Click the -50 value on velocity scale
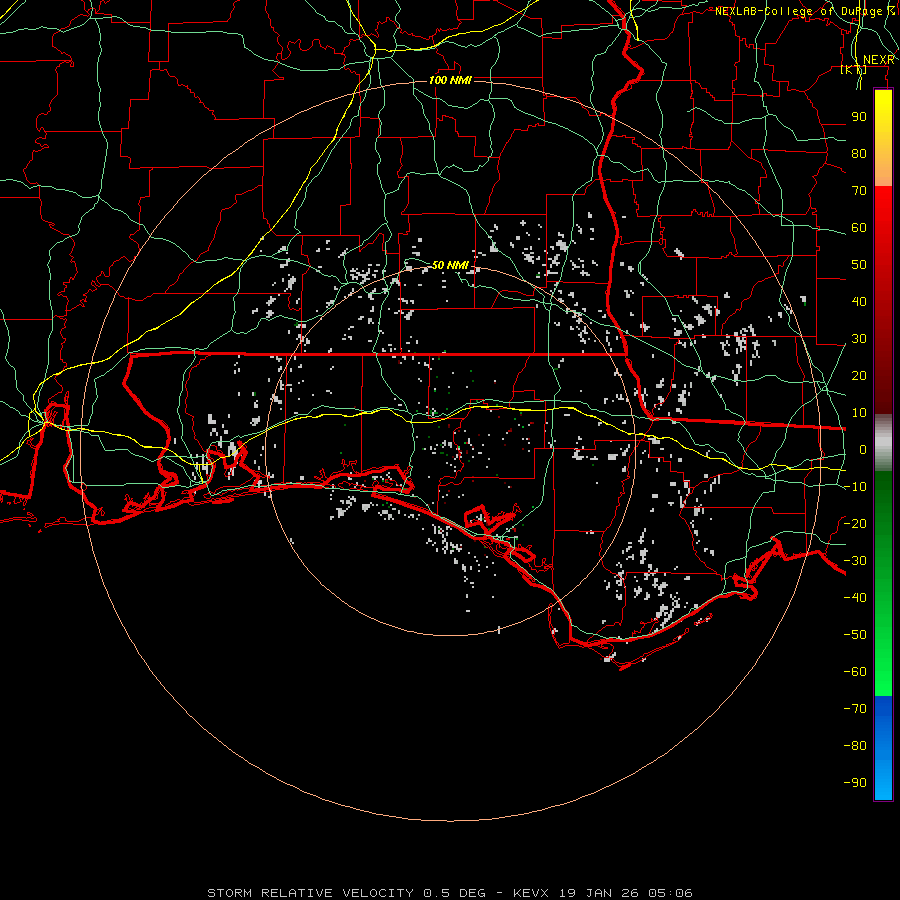This screenshot has height=900, width=900. [855, 635]
